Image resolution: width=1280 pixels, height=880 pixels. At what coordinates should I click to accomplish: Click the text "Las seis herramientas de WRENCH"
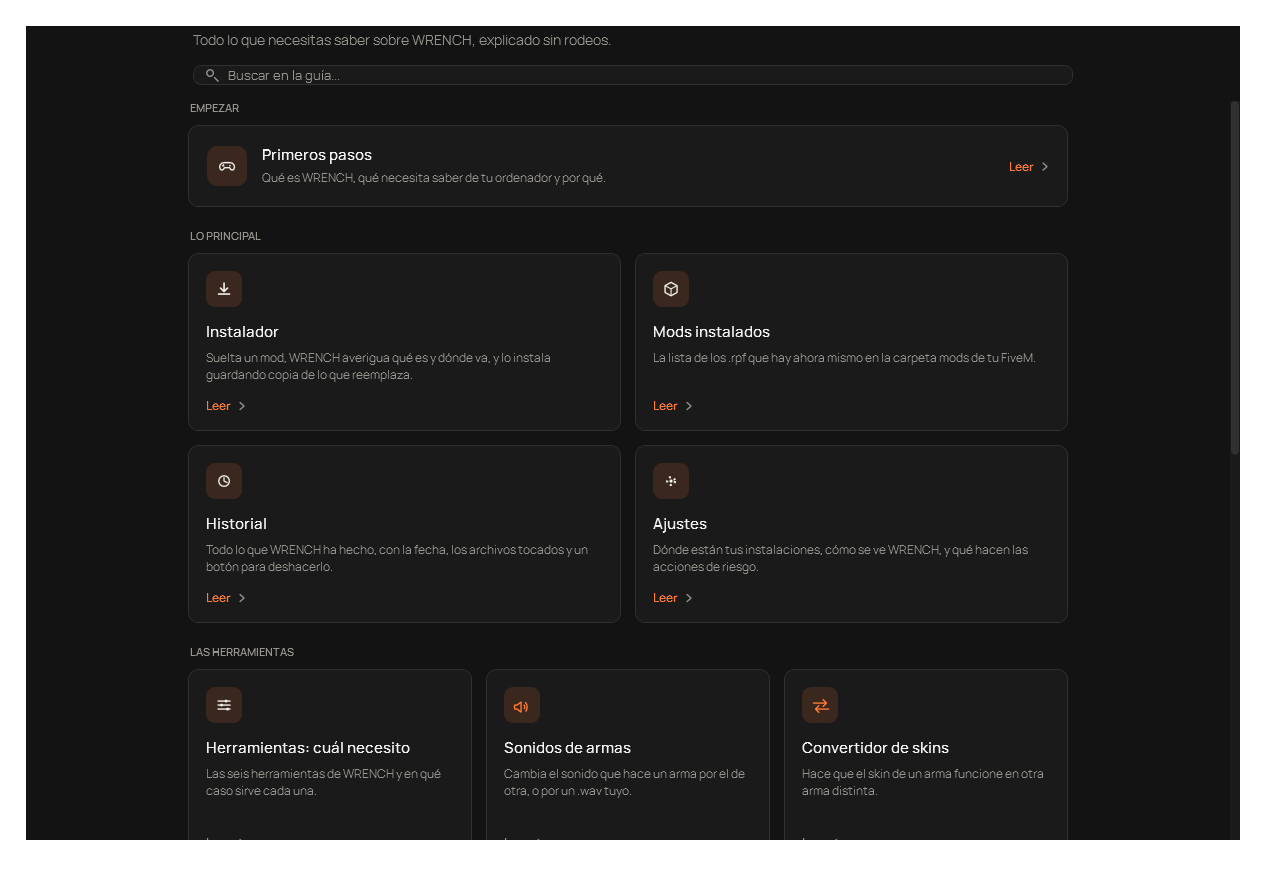click(323, 782)
